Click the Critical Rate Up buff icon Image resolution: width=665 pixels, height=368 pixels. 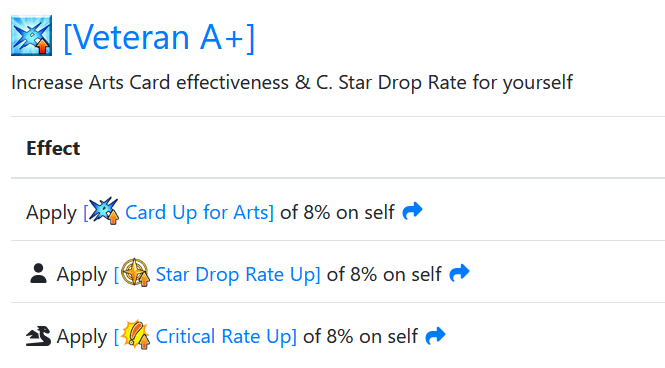pos(135,335)
